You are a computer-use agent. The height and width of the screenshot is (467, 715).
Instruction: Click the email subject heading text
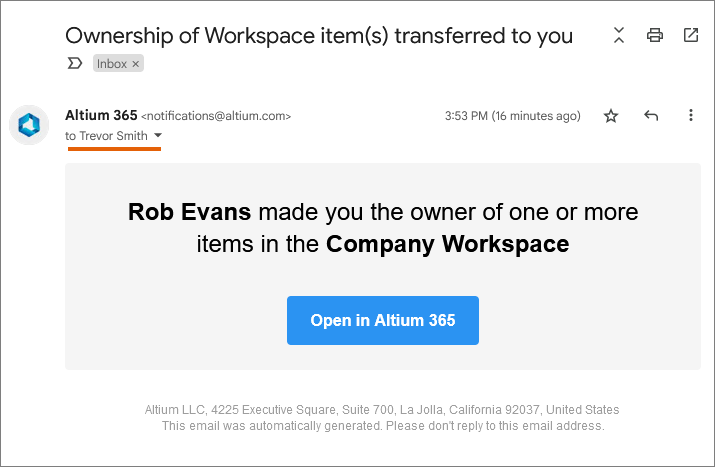pos(319,36)
